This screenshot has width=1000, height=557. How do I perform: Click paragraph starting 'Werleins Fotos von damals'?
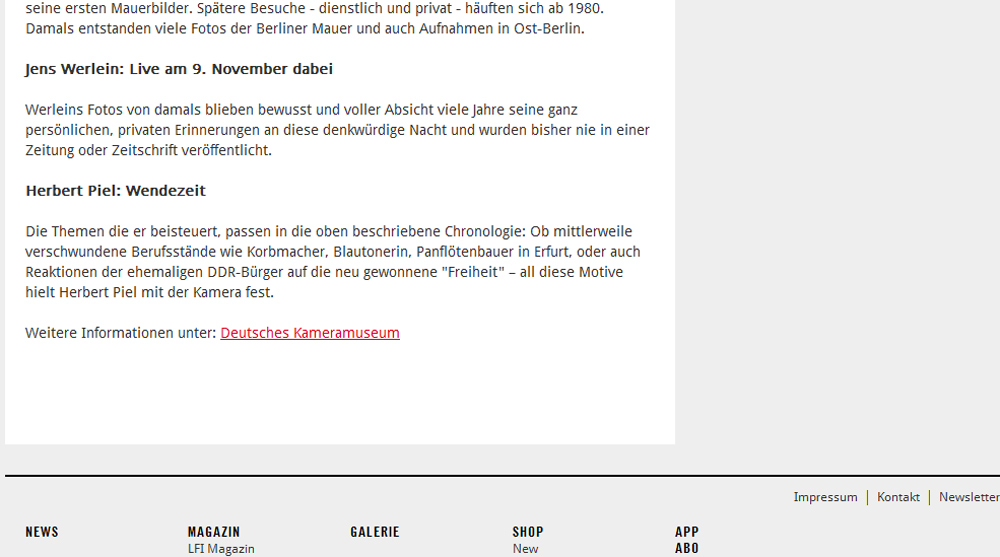click(x=337, y=130)
